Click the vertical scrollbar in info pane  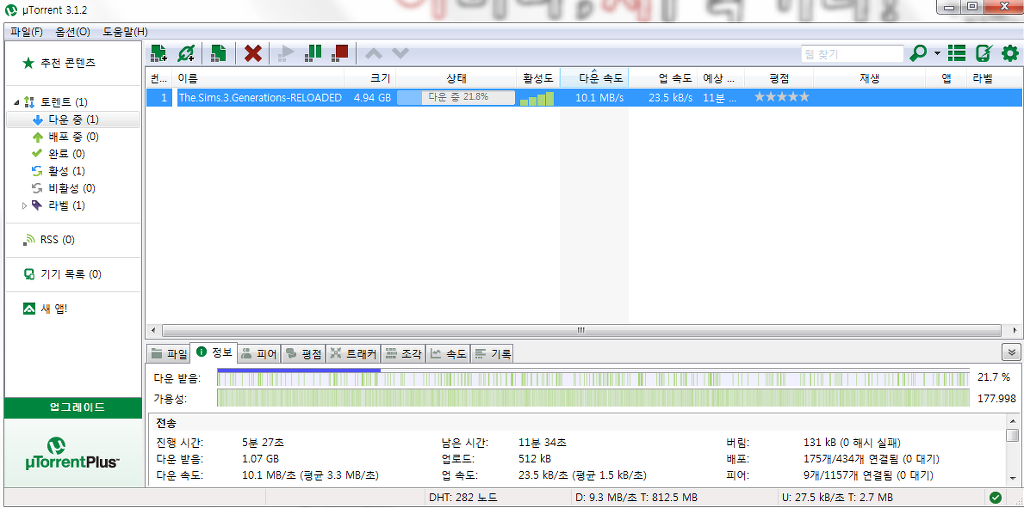pyautogui.click(x=1012, y=435)
